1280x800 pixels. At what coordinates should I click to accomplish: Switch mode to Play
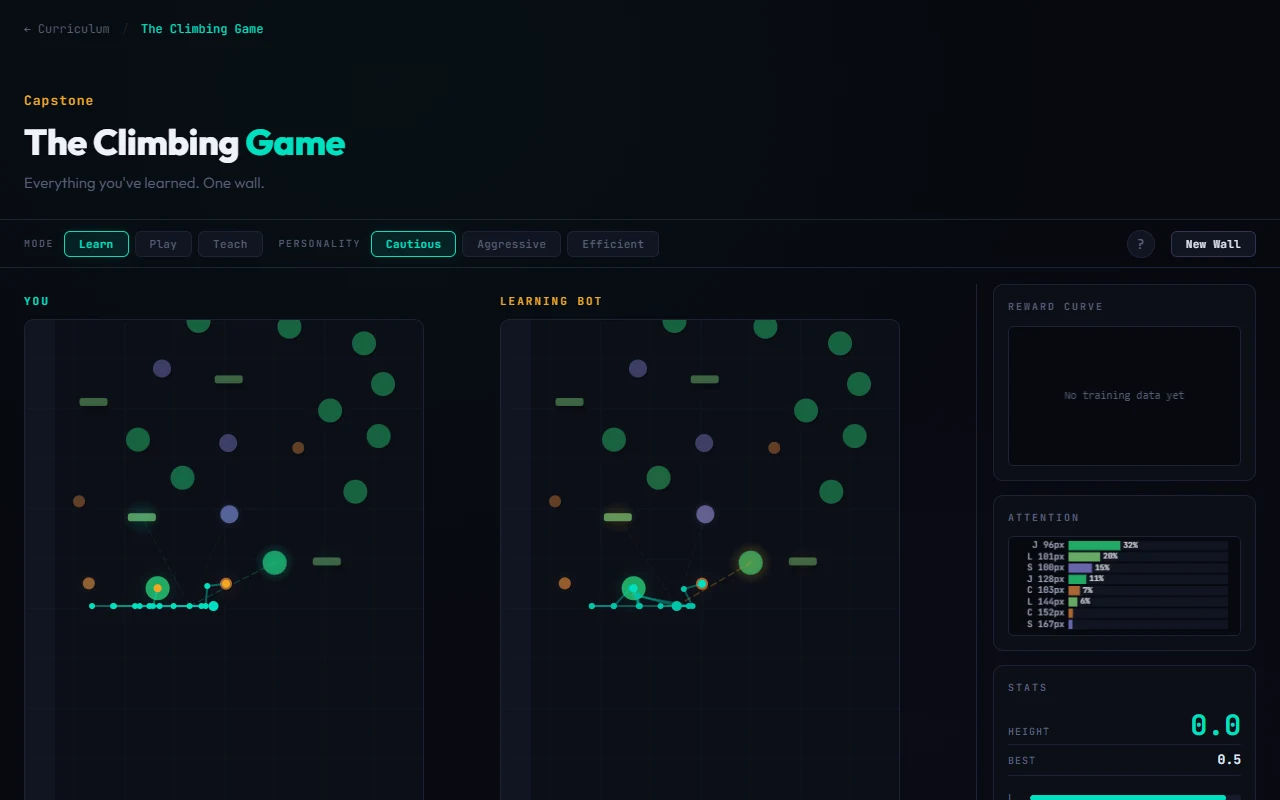click(x=163, y=244)
